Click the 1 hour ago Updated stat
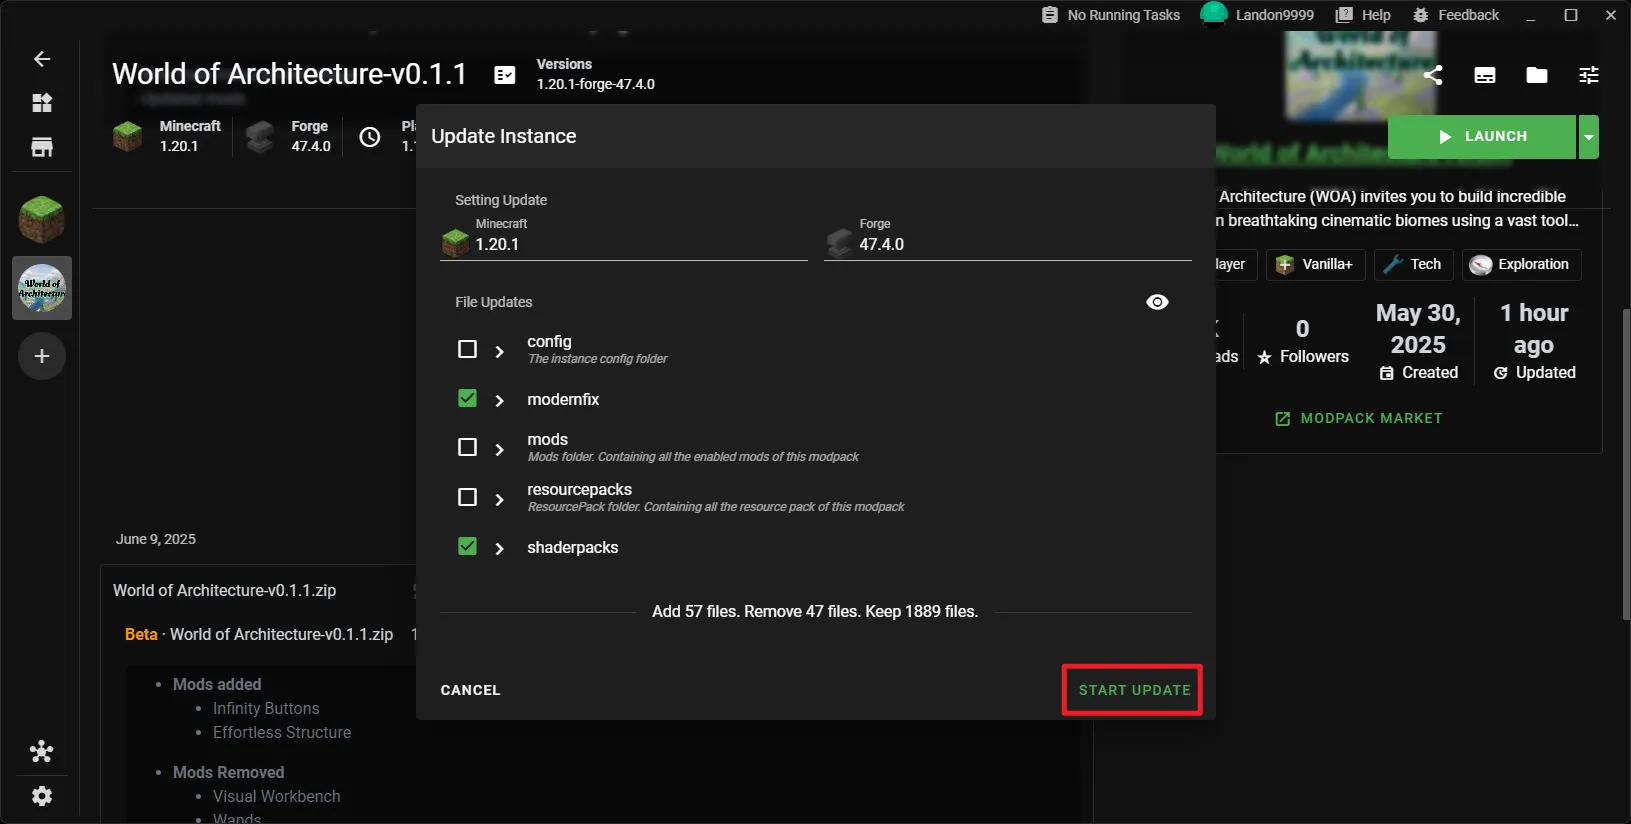Viewport: 1631px width, 824px height. [x=1534, y=341]
